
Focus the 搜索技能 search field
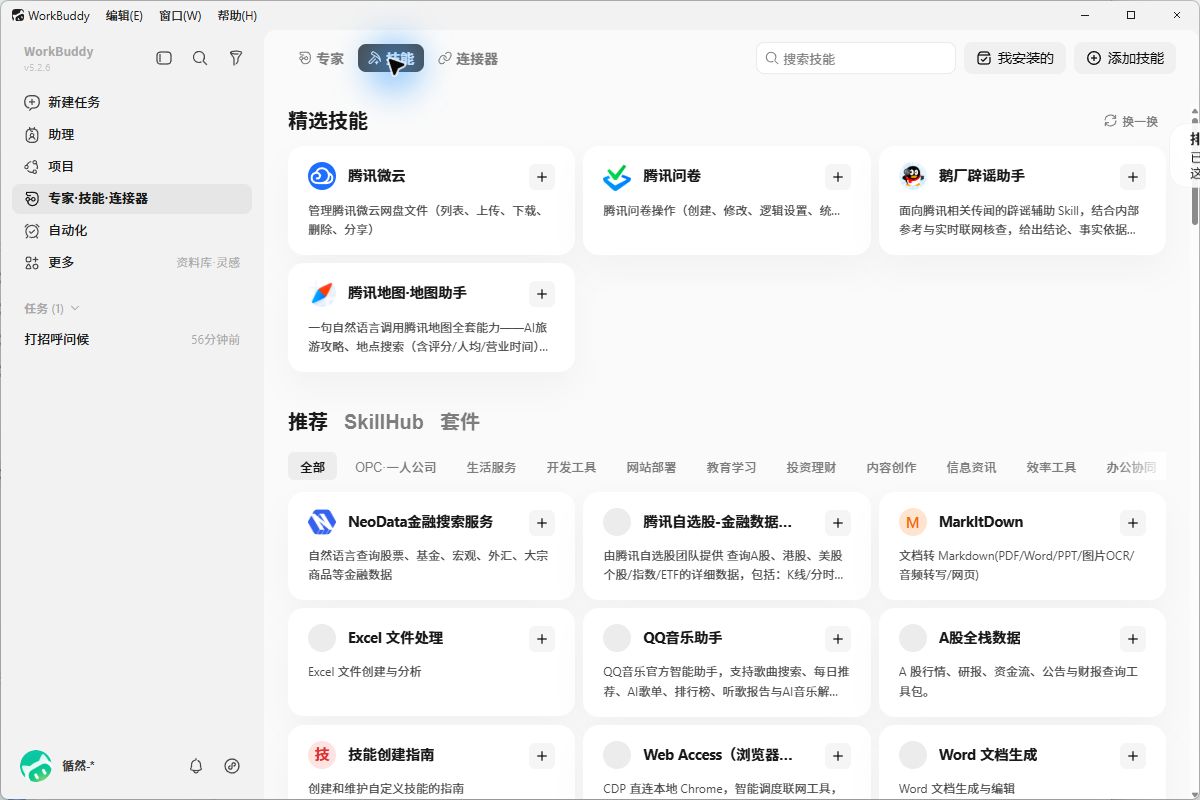[x=856, y=58]
